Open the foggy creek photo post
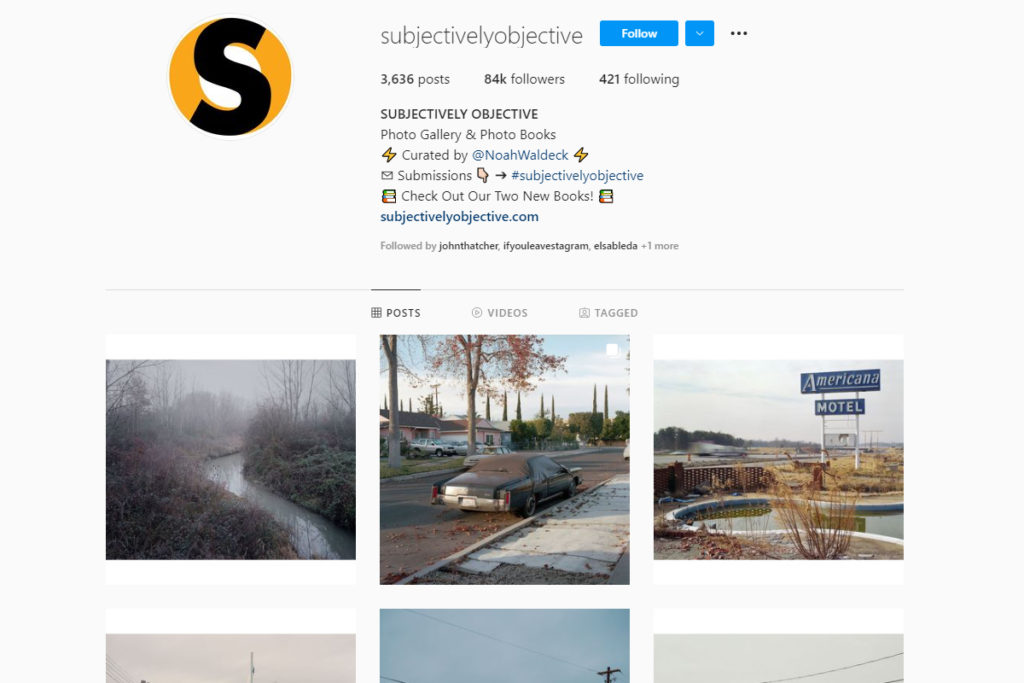 click(x=231, y=460)
